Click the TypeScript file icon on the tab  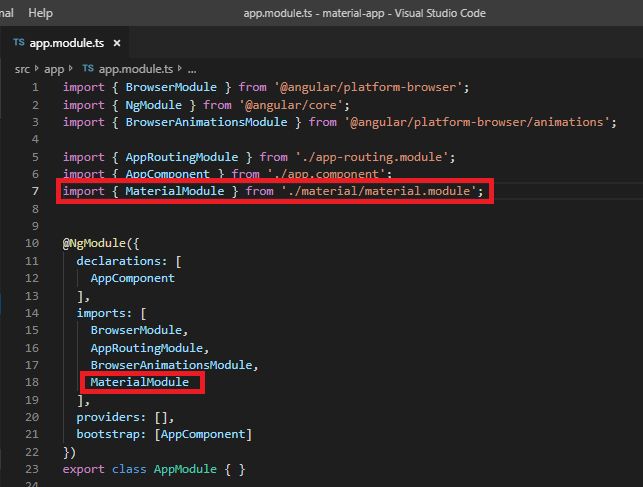point(19,42)
